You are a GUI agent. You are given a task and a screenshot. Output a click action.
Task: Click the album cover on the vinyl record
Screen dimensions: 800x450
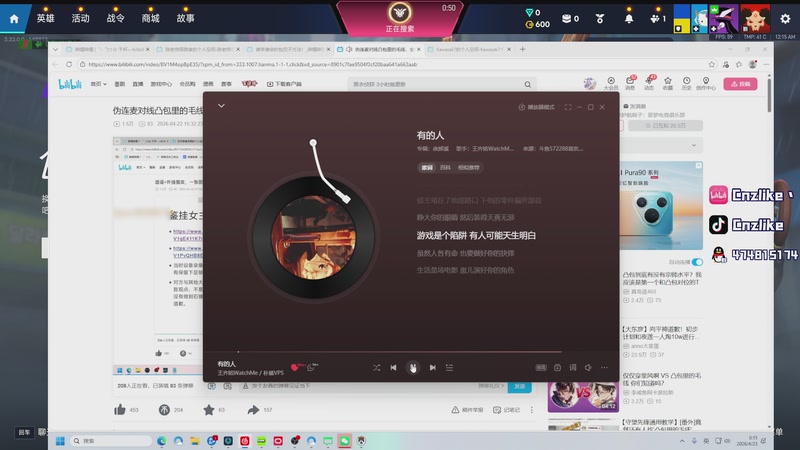click(x=313, y=237)
